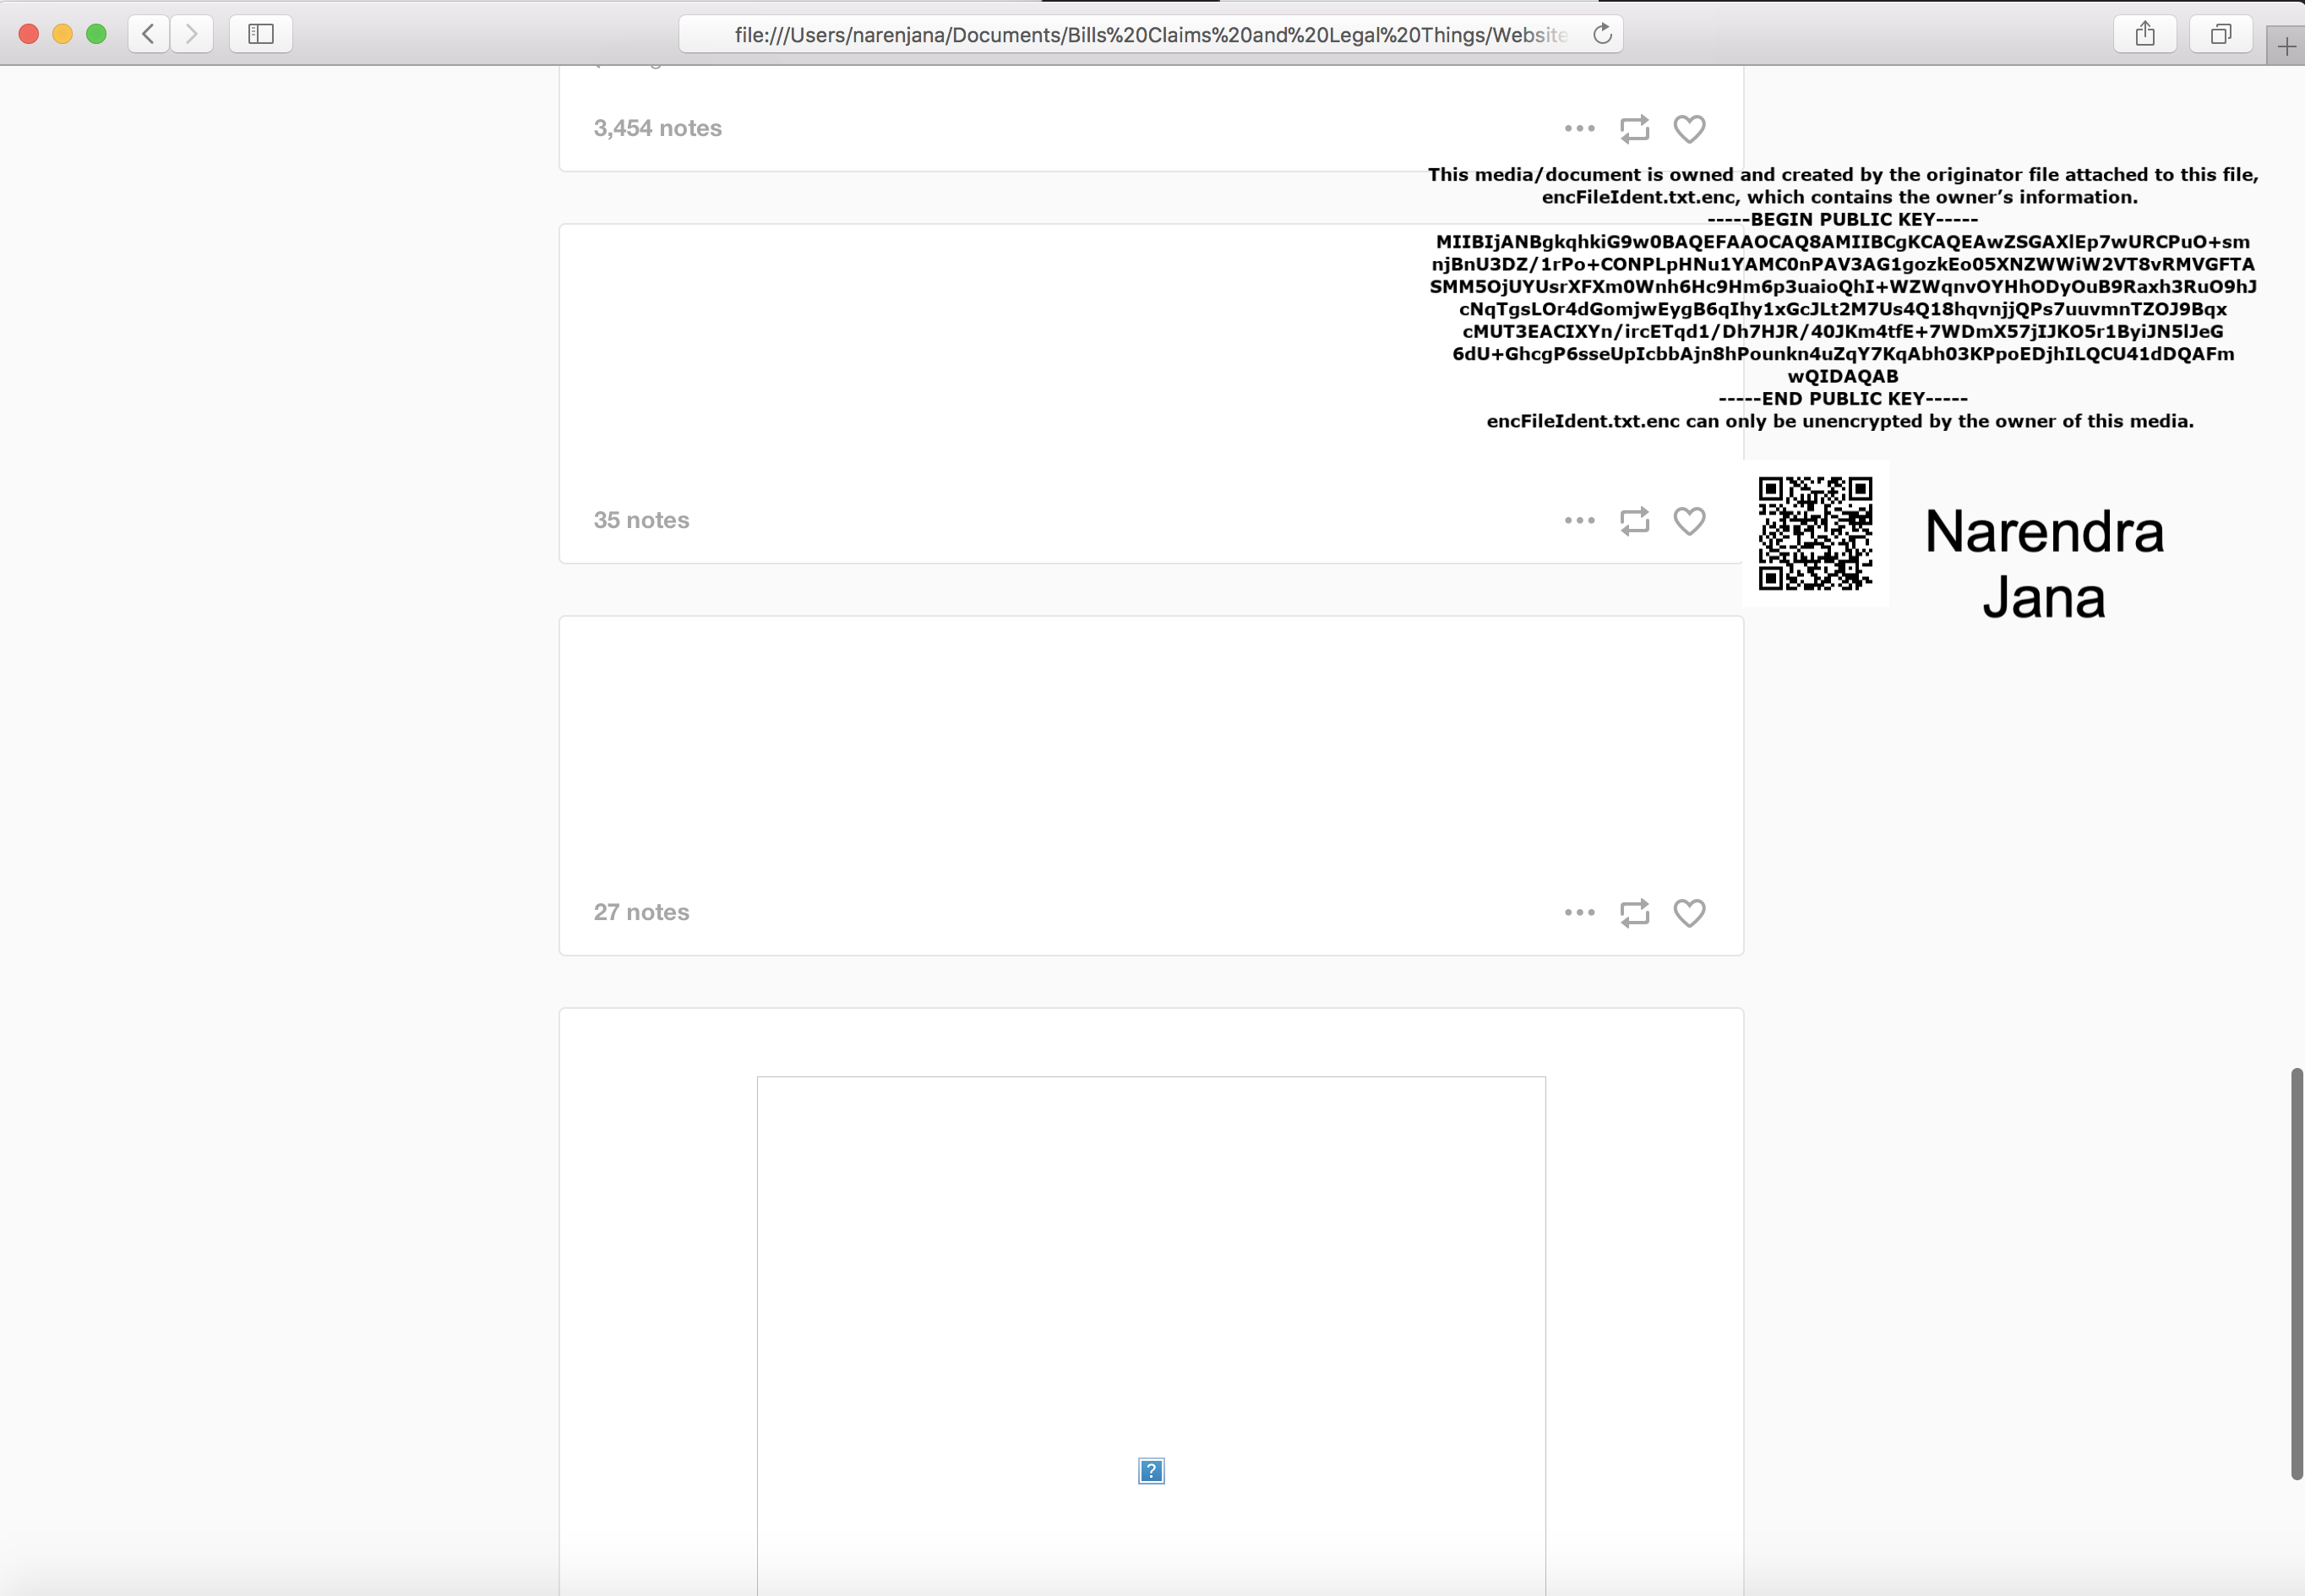Click the QR code image
This screenshot has width=2305, height=1596.
(x=1815, y=533)
